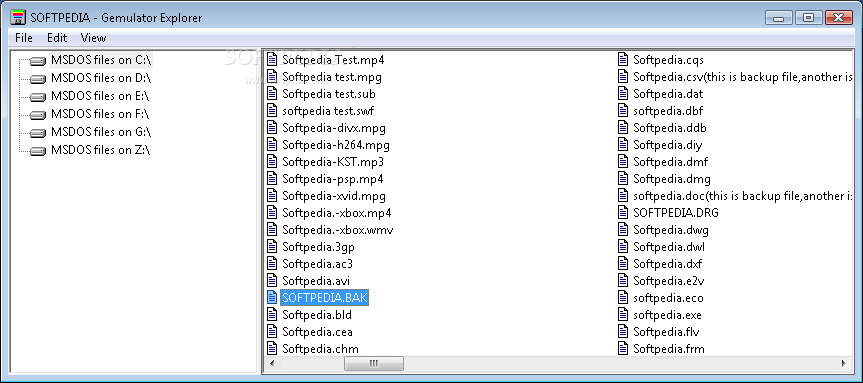This screenshot has height=383, width=863.
Task: Click the file icon of Softpedia.-xbox.mp4
Action: coord(272,212)
